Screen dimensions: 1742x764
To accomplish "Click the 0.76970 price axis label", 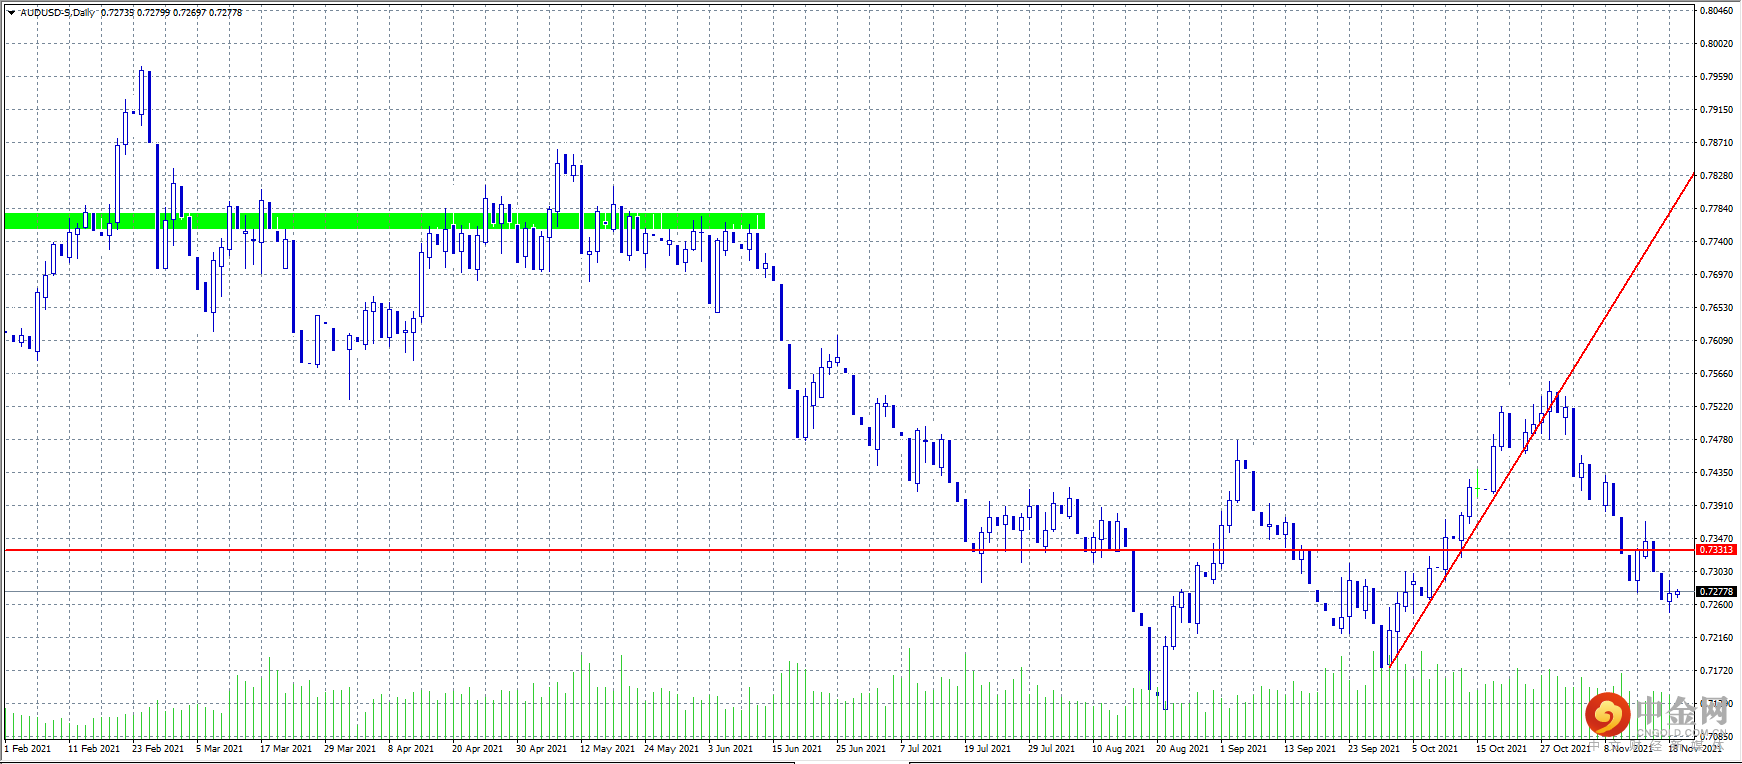I will 1717,275.
